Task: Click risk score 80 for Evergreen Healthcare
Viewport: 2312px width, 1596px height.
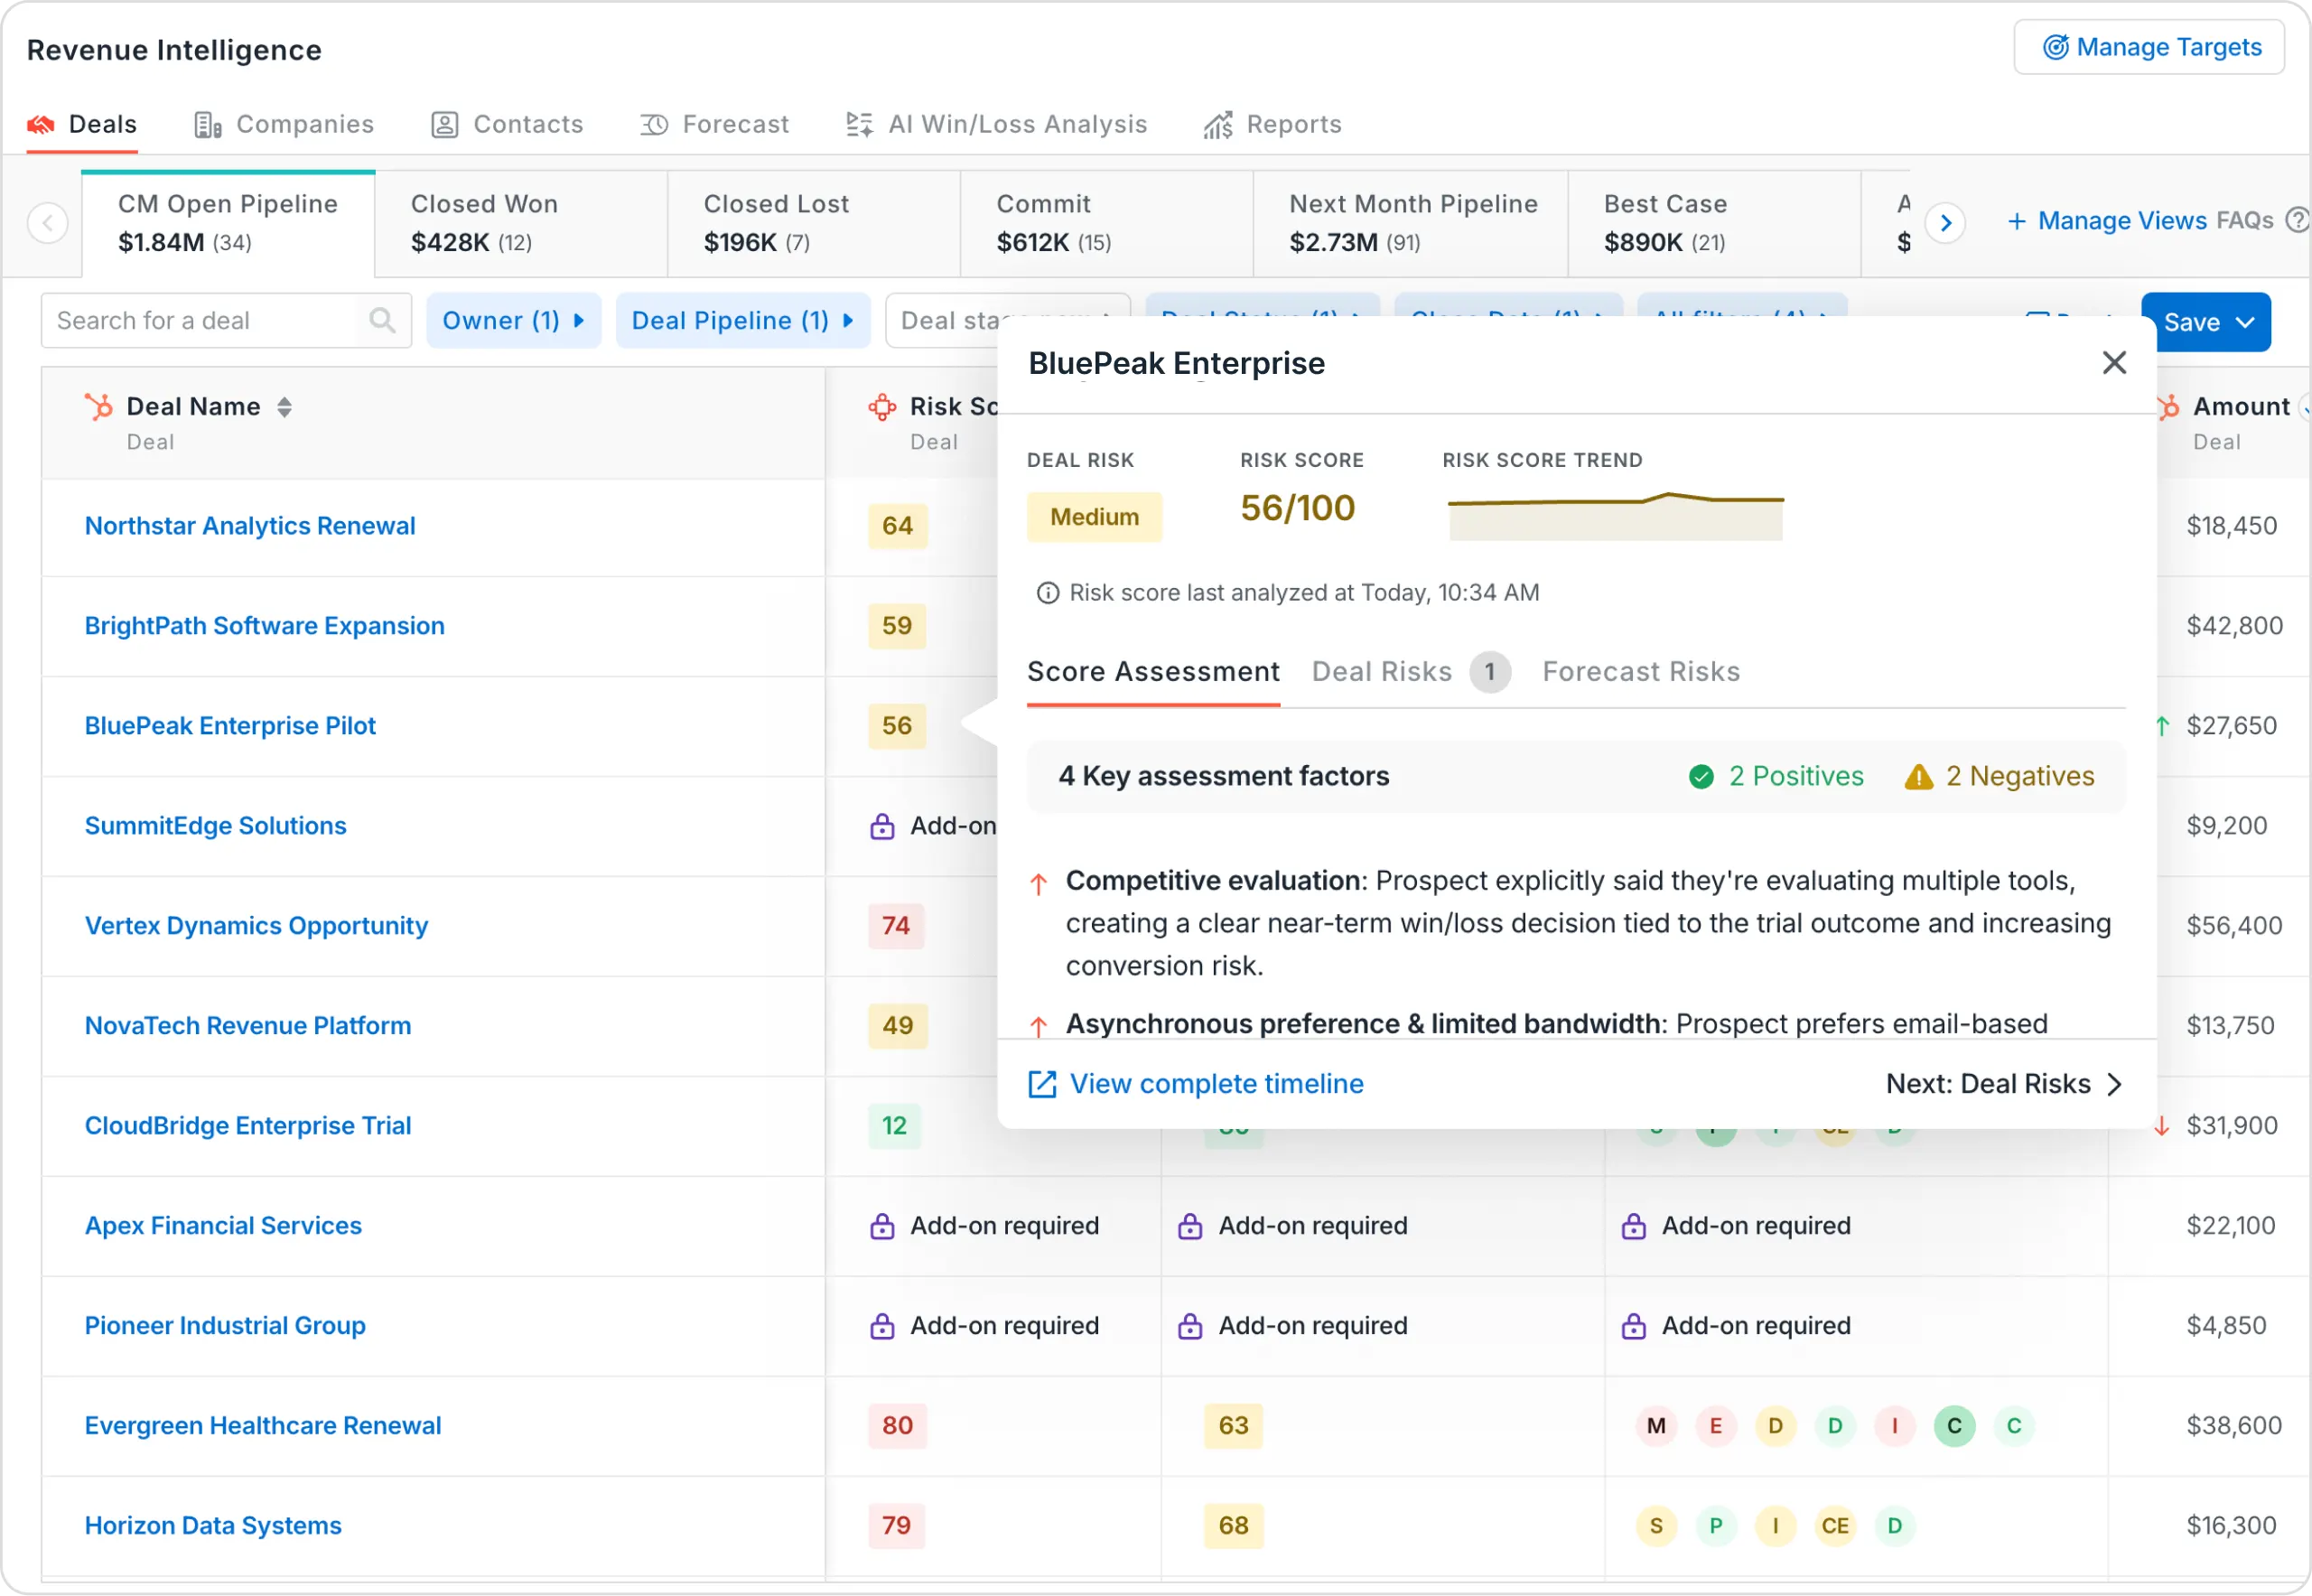Action: point(897,1426)
